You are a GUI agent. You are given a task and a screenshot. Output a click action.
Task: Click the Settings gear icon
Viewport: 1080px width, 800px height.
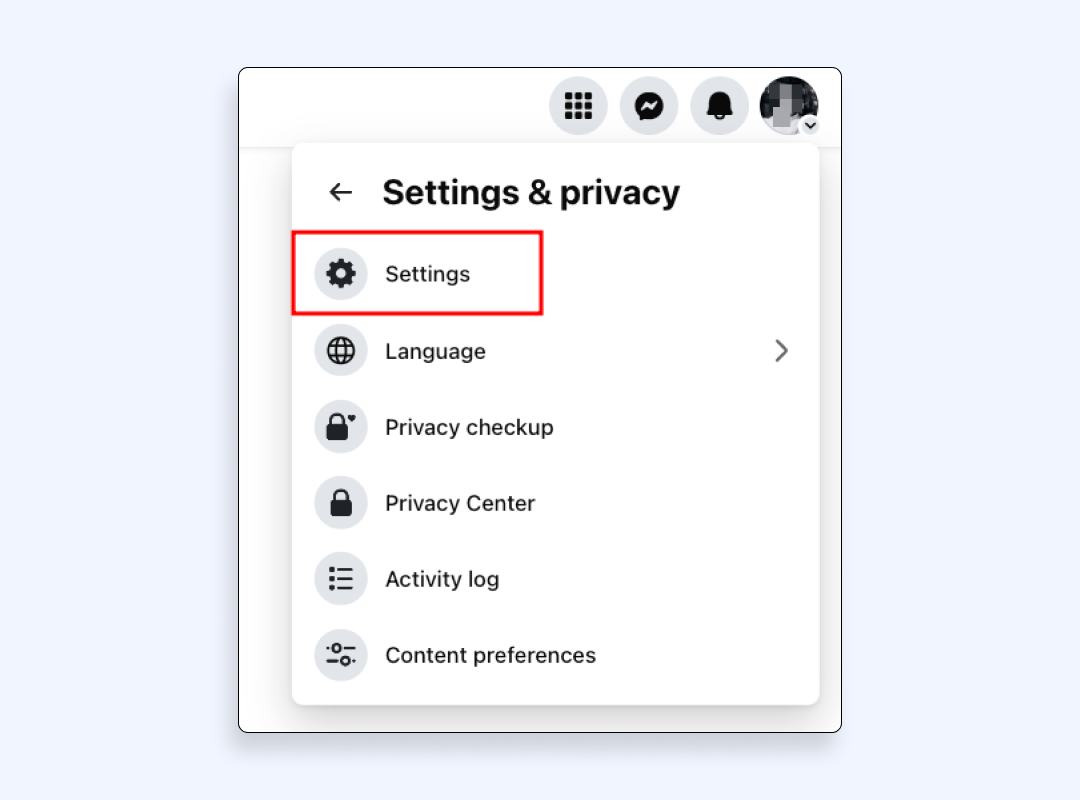(x=341, y=274)
